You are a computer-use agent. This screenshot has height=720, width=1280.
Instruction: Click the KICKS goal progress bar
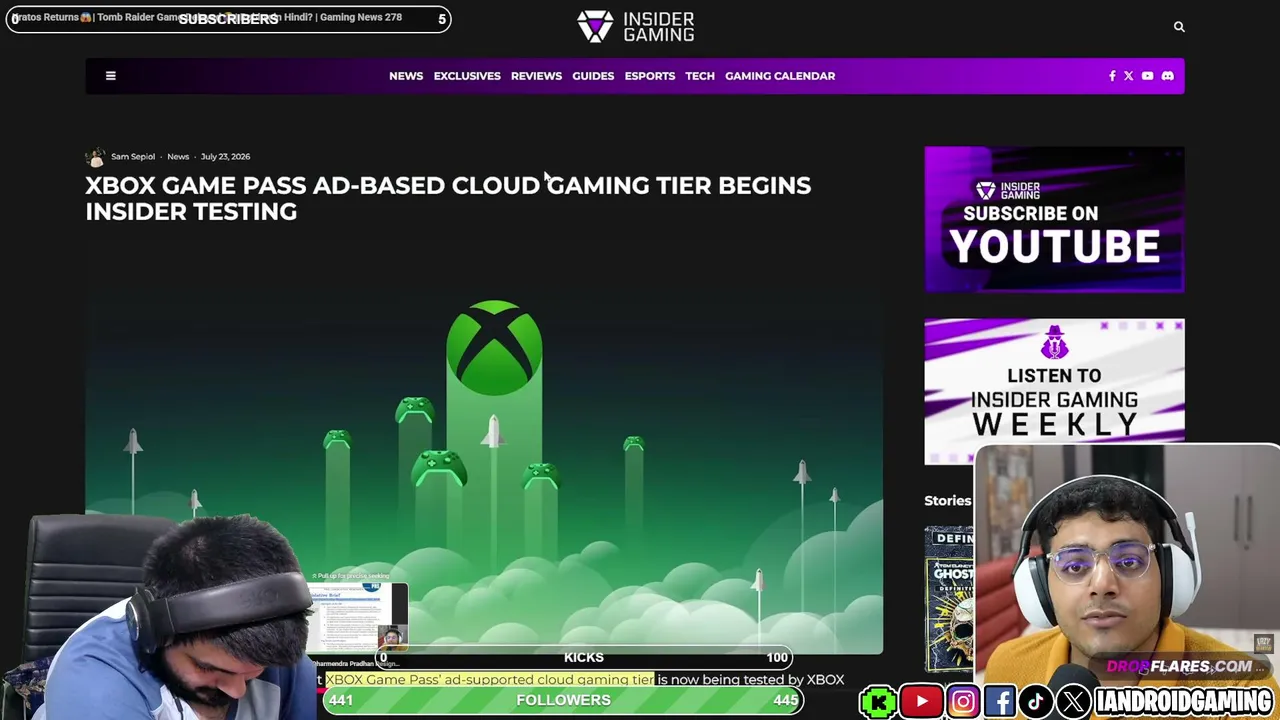[x=584, y=657]
